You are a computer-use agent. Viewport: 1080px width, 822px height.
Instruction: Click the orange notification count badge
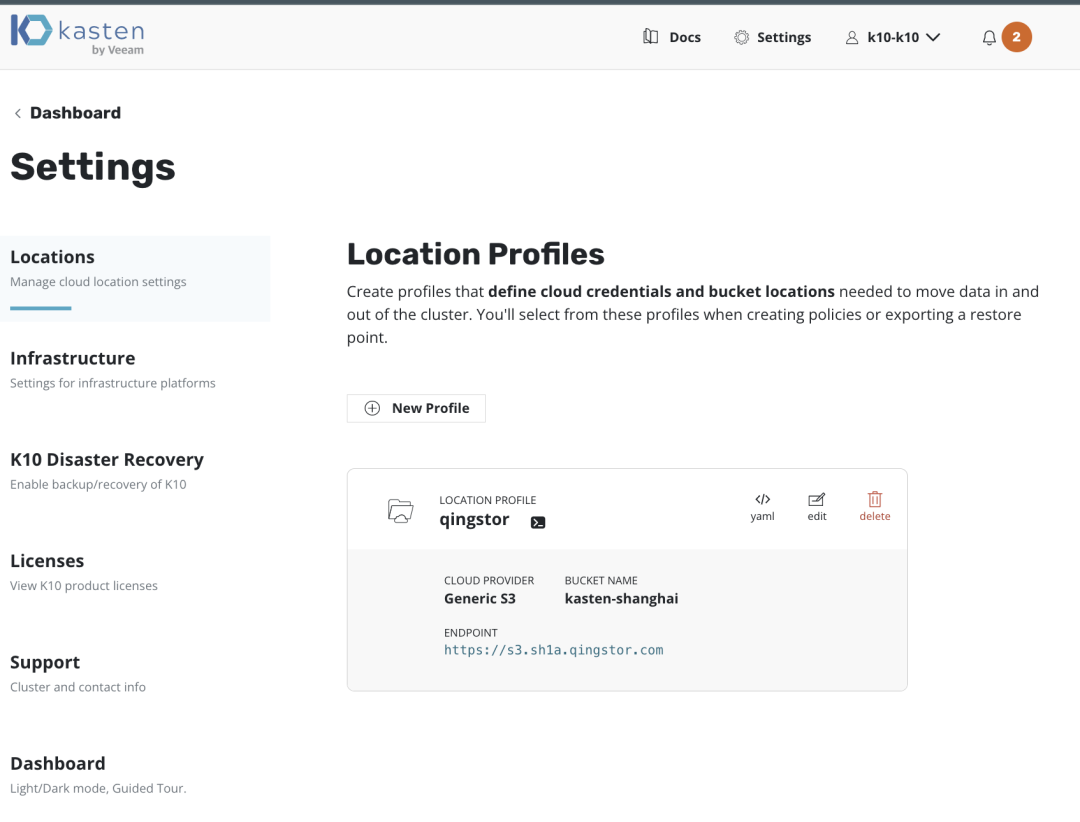1017,37
